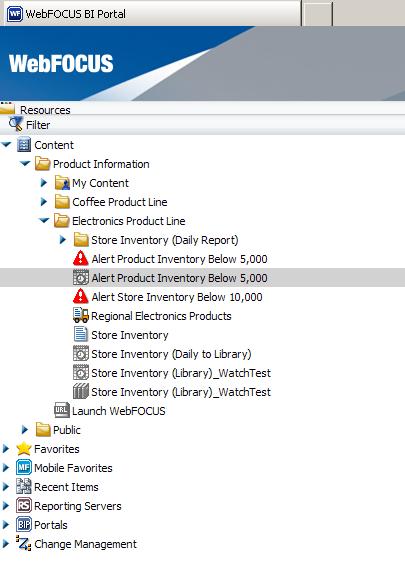
Task: Expand the My Content folder arrow
Action: [x=44, y=183]
